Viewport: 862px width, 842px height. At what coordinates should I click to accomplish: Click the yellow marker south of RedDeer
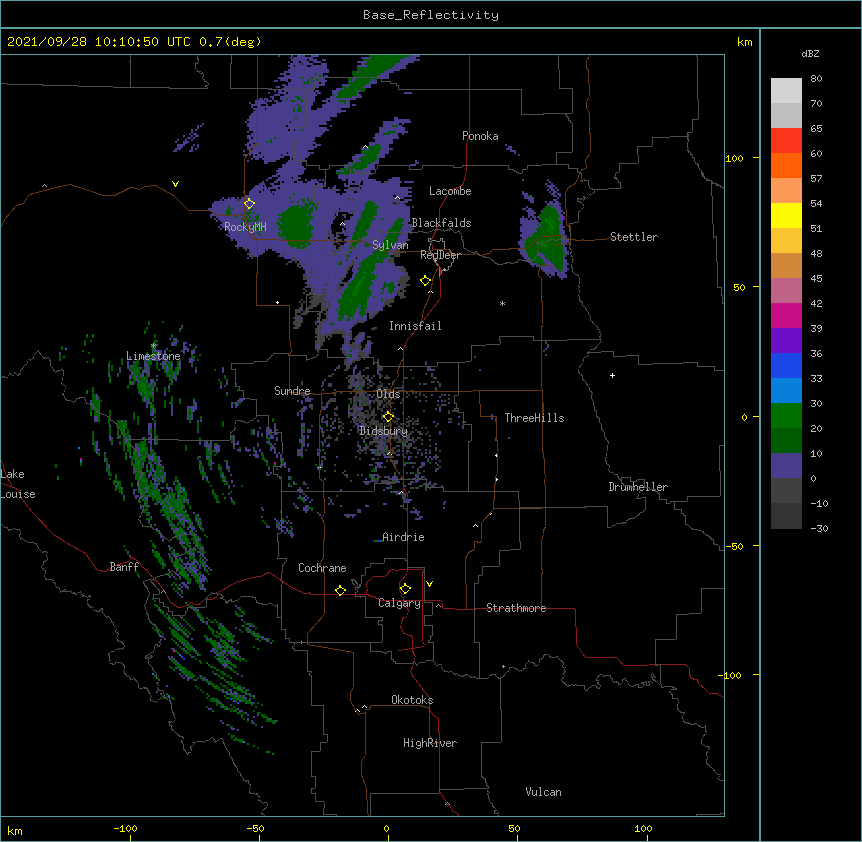426,281
